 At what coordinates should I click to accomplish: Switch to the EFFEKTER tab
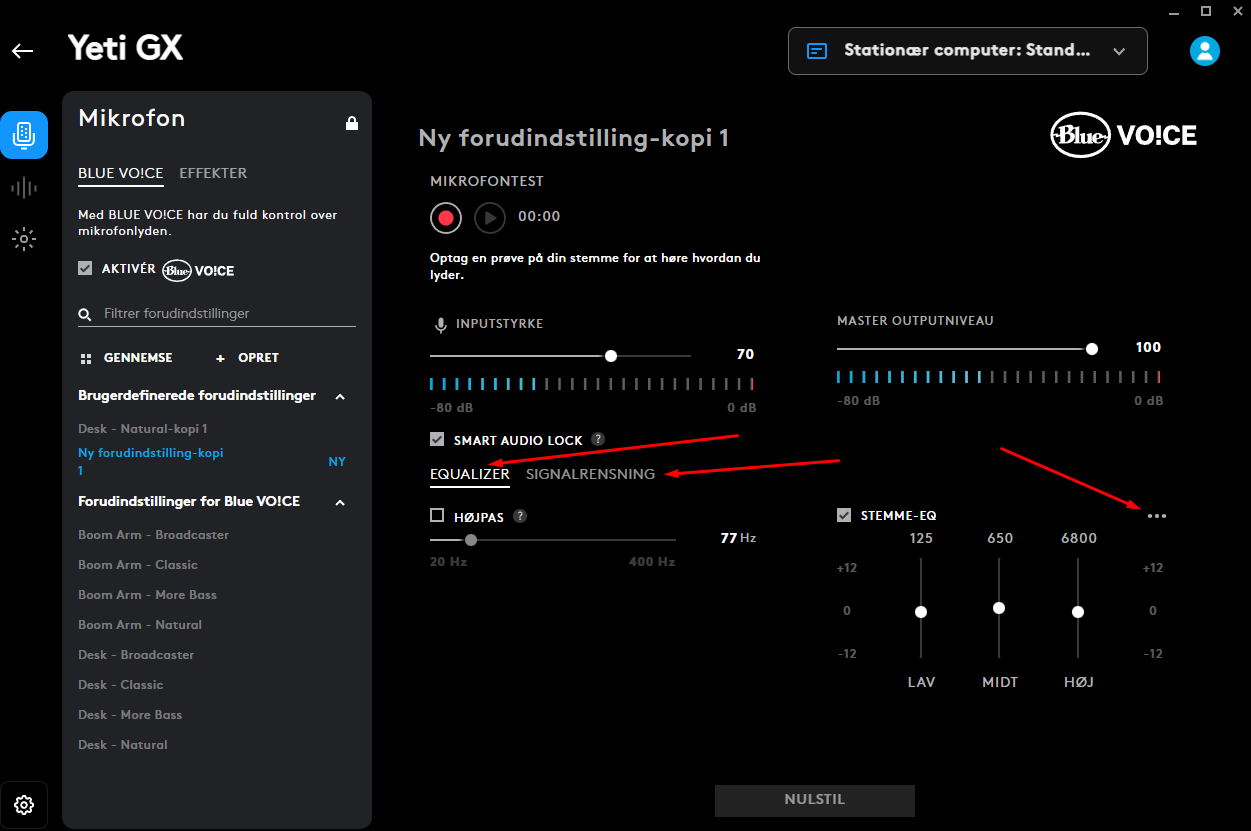(x=213, y=173)
